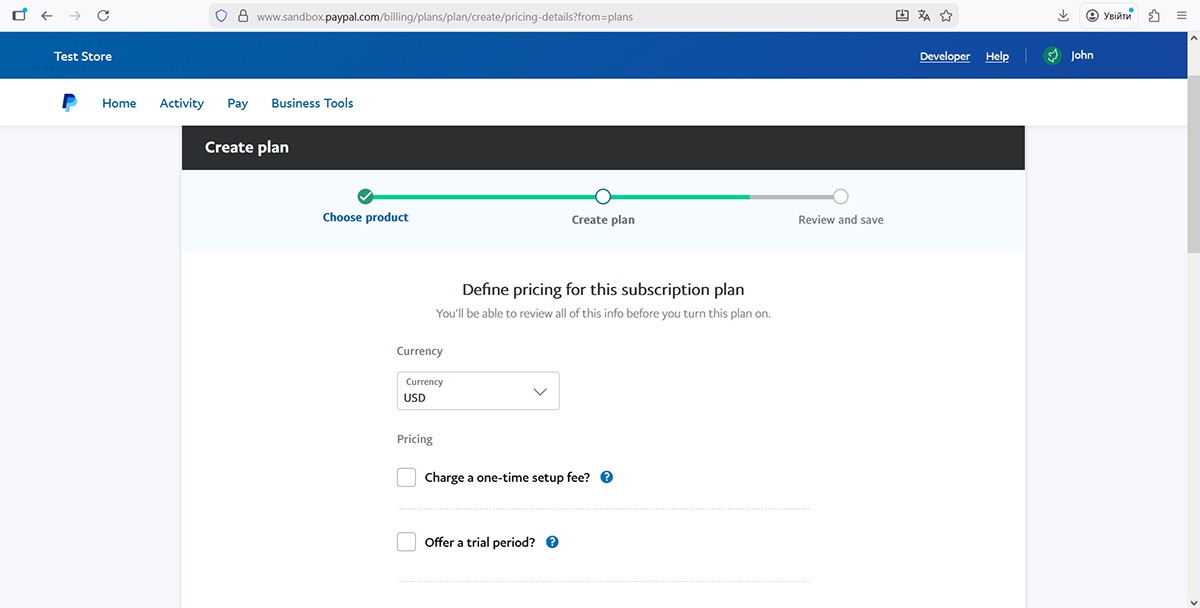Open the browser tab overview icon
This screenshot has height=608, width=1200.
click(19, 15)
